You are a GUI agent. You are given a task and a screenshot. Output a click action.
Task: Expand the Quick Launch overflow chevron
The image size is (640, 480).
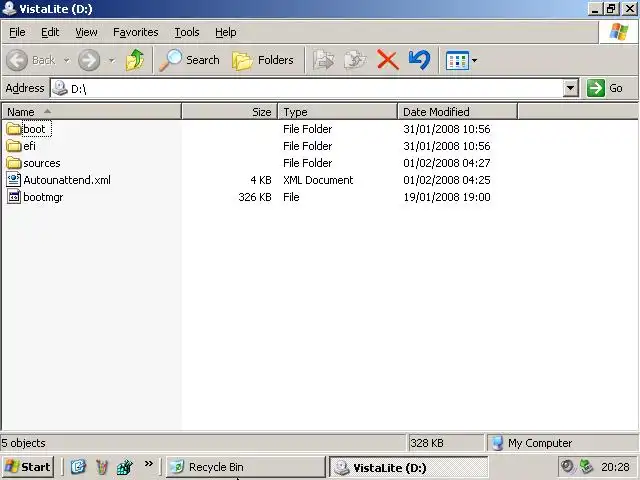[149, 463]
